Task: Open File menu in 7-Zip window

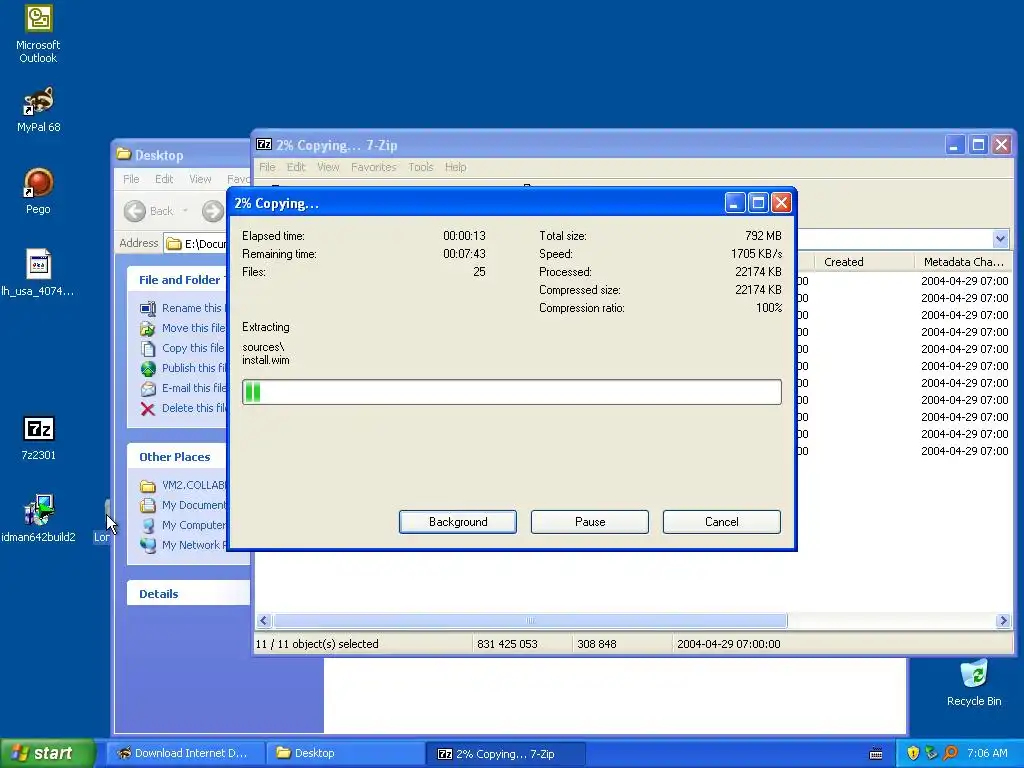Action: click(267, 167)
